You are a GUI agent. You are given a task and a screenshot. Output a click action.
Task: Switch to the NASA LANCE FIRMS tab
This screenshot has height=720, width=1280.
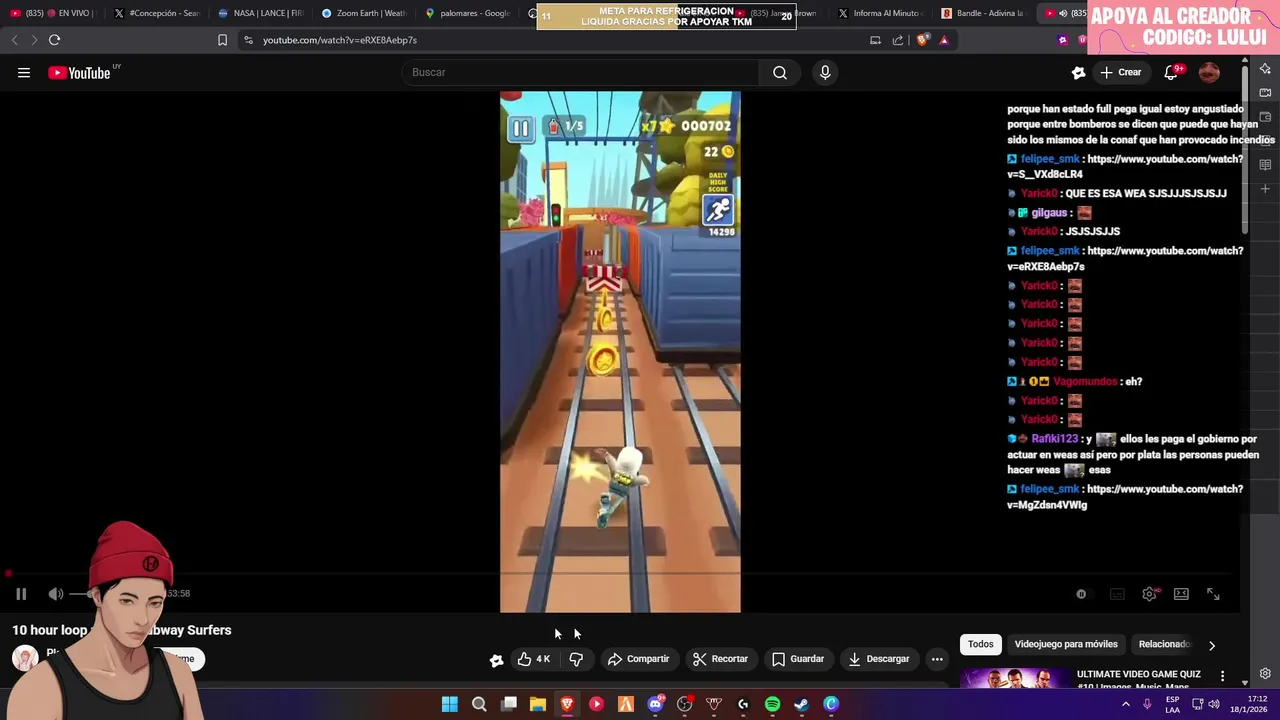[x=260, y=13]
